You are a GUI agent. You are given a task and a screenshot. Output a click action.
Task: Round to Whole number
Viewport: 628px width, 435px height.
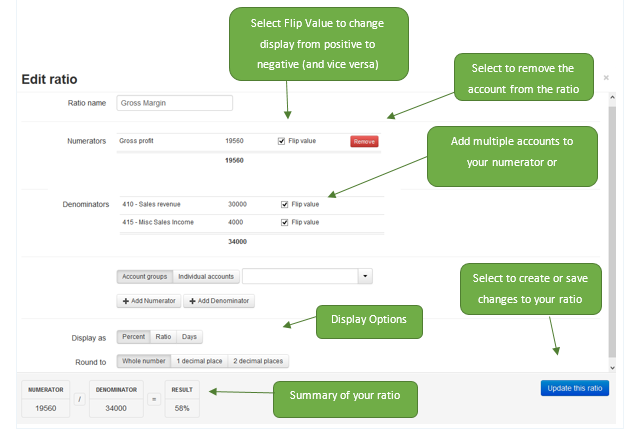coord(143,361)
